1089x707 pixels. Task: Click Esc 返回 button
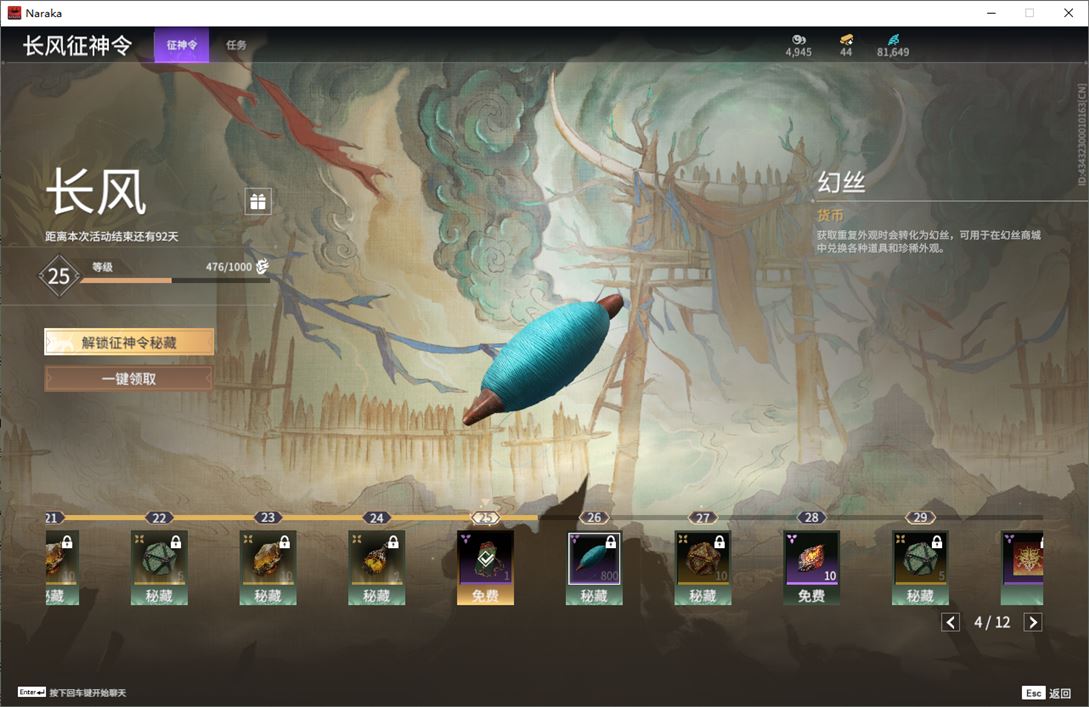click(1046, 693)
